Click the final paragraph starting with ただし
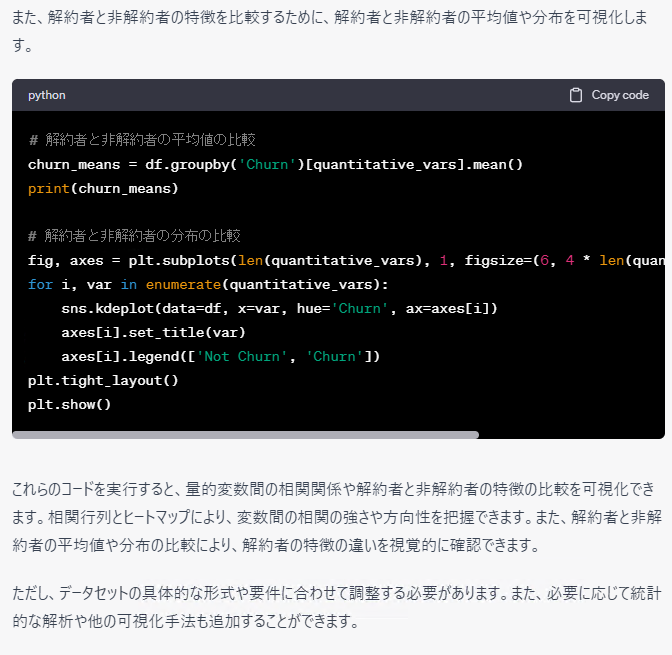The width and height of the screenshot is (672, 655). 335,607
